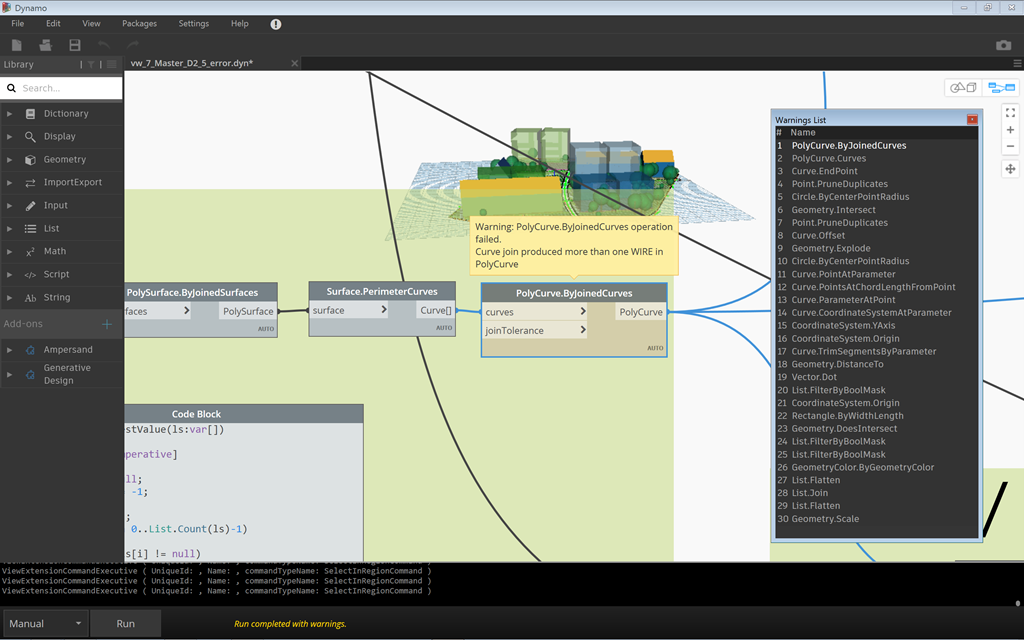Zoom out with the minus icon
The width and height of the screenshot is (1024, 640).
pos(1010,147)
